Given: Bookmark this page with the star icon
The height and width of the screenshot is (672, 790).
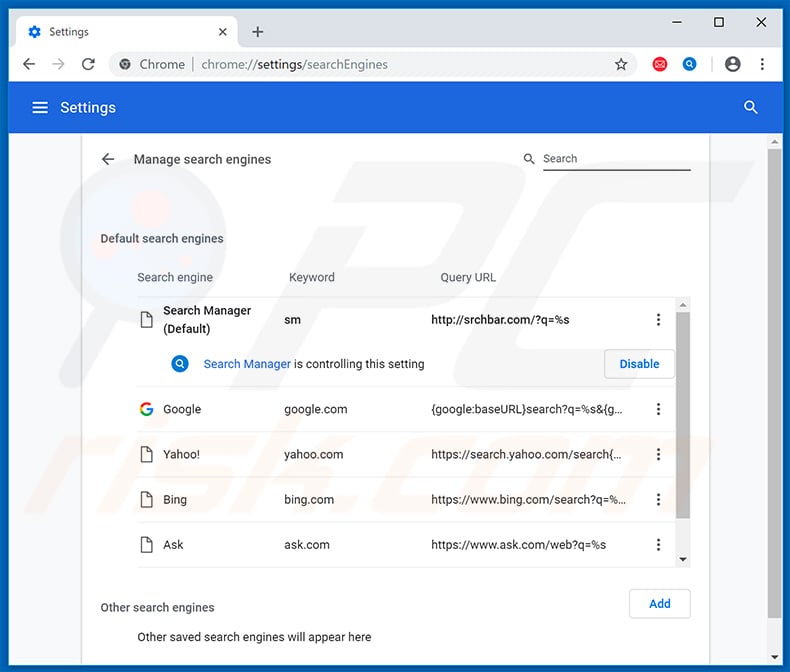Looking at the screenshot, I should pyautogui.click(x=621, y=64).
